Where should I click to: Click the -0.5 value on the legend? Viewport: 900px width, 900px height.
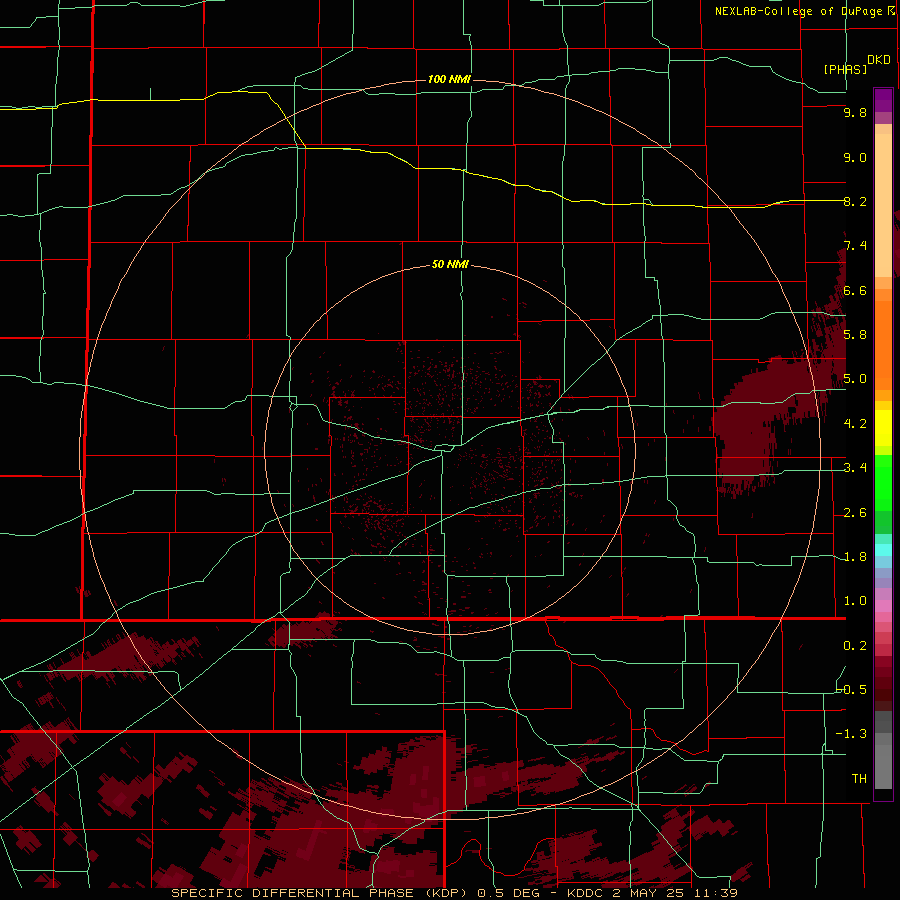(852, 689)
